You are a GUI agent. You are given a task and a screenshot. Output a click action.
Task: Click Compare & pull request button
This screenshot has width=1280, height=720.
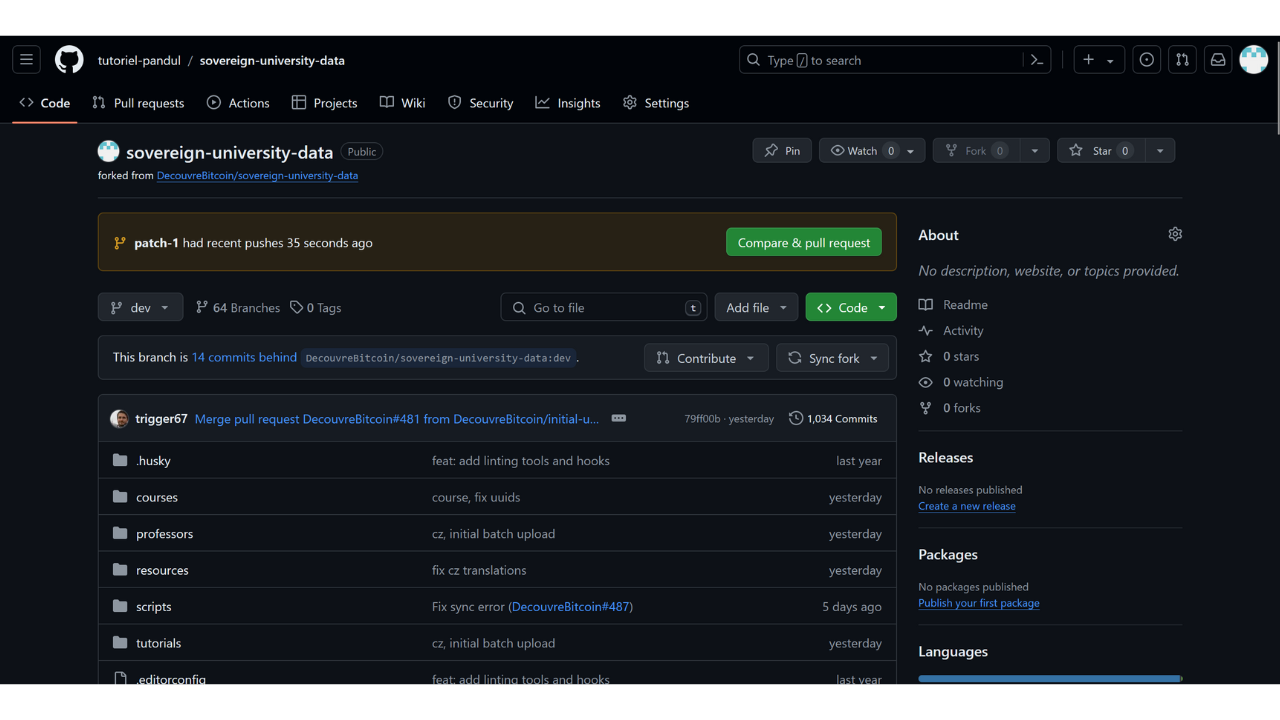point(804,243)
